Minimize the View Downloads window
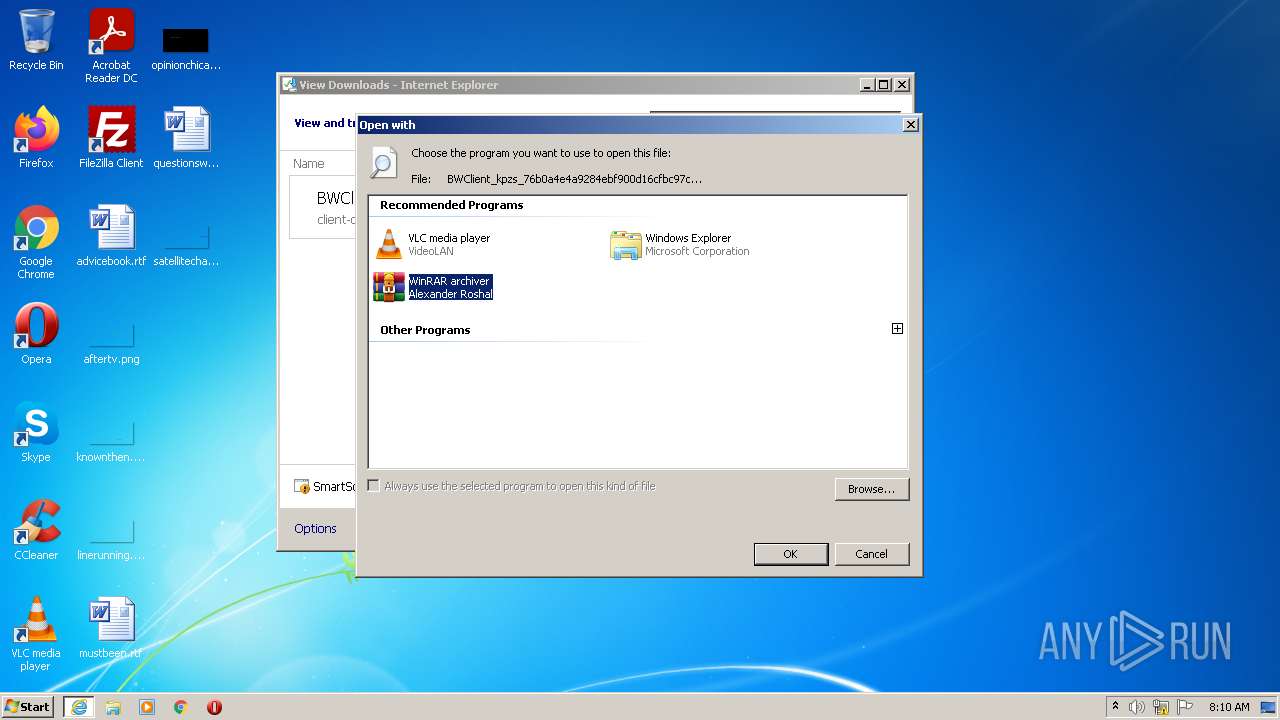This screenshot has width=1280, height=720. pos(867,85)
